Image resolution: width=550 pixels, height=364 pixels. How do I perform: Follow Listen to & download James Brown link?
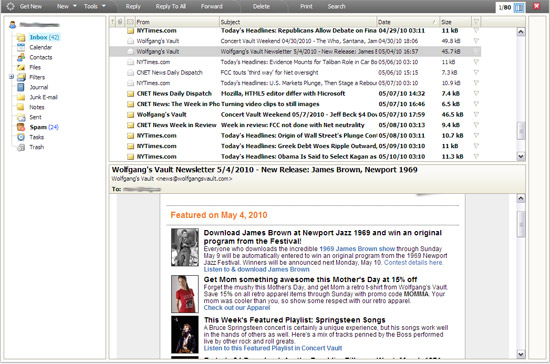(256, 269)
